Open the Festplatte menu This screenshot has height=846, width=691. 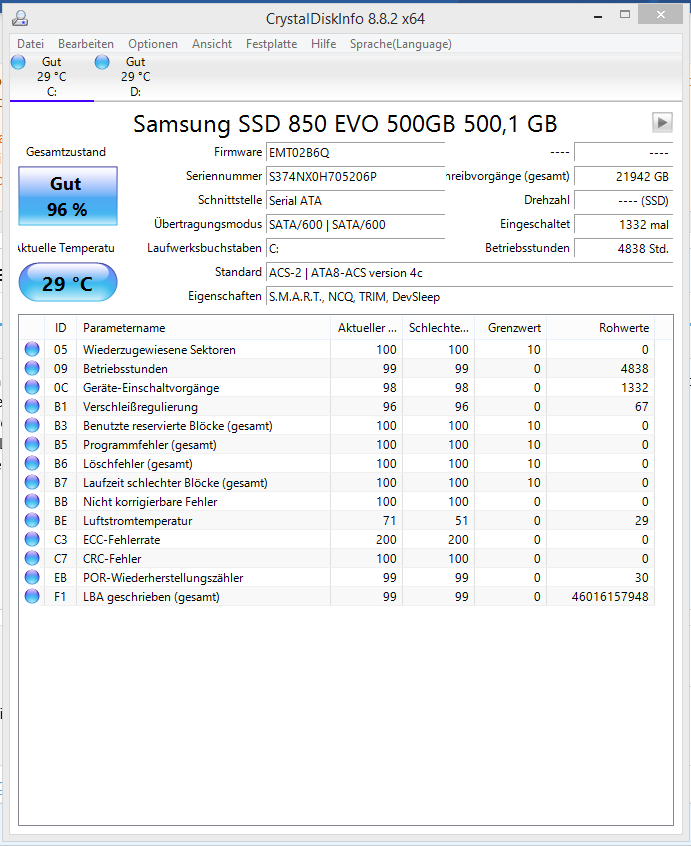click(271, 44)
